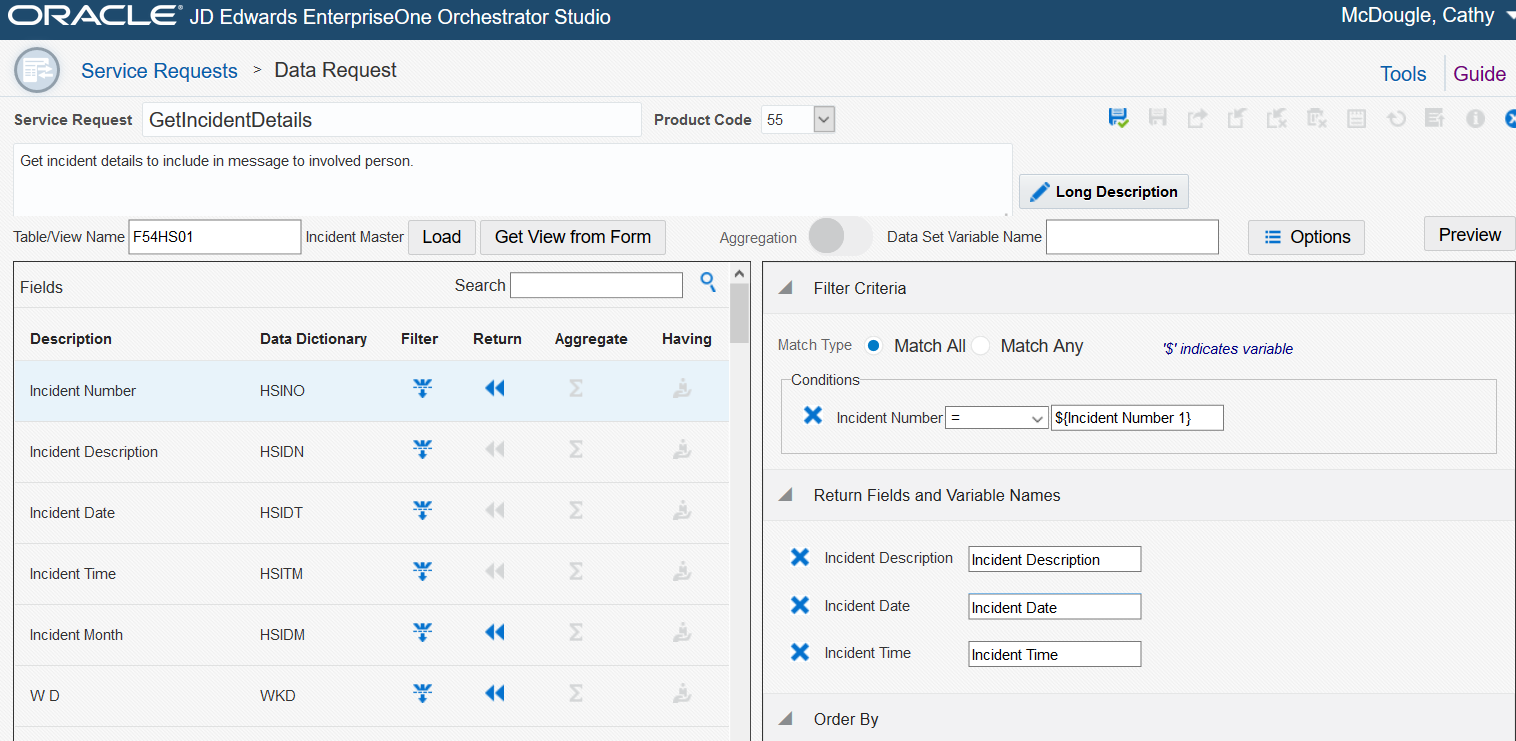Image resolution: width=1516 pixels, height=741 pixels.
Task: Open the Product Code dropdown
Action: coord(822,119)
